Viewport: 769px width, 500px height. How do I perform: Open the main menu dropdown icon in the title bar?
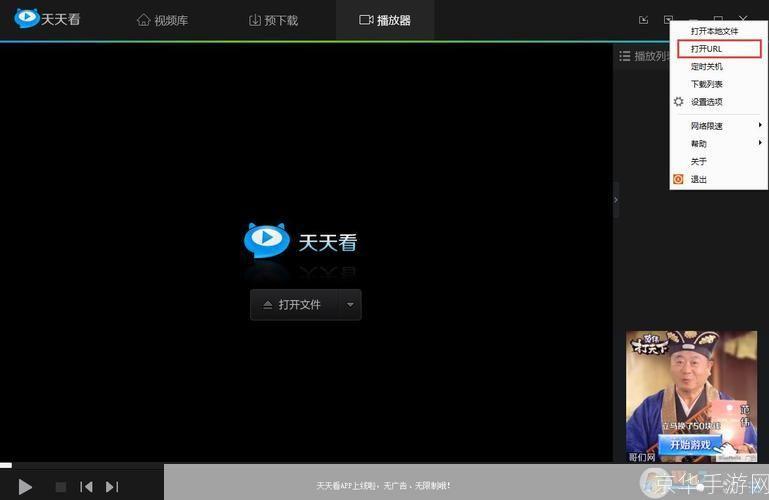(x=668, y=20)
